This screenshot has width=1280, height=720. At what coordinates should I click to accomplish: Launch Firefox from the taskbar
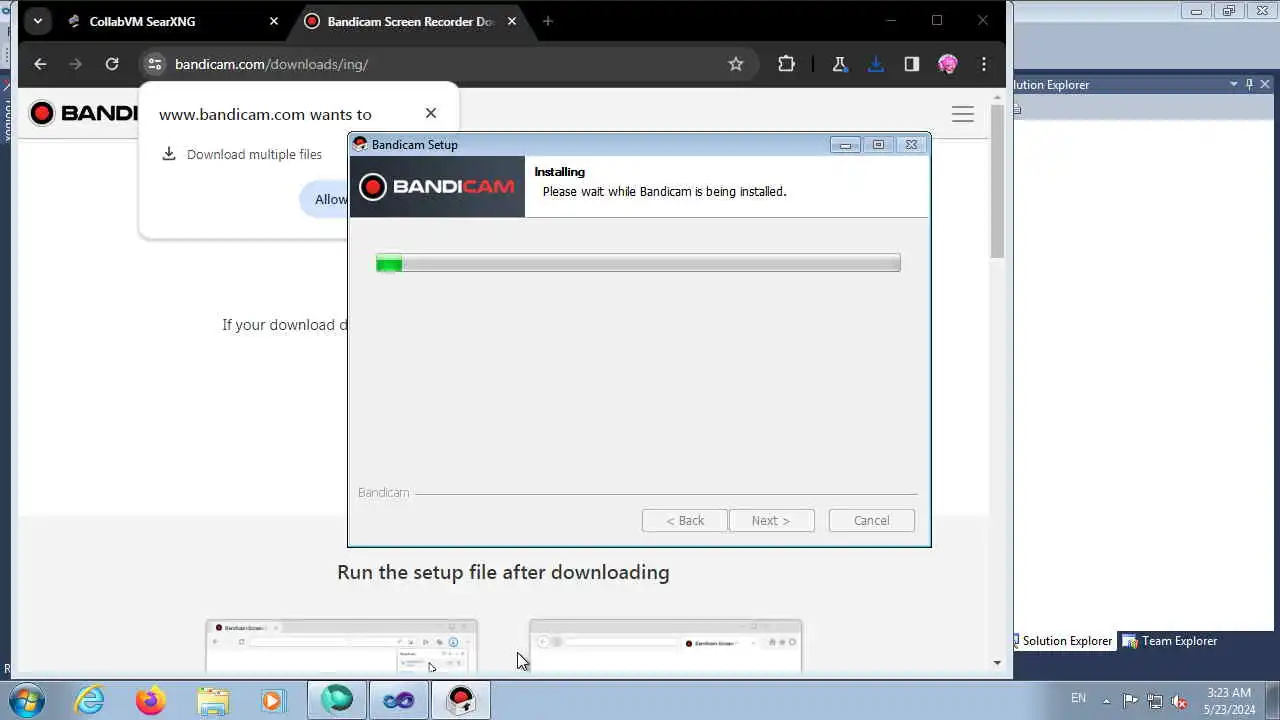(x=151, y=700)
